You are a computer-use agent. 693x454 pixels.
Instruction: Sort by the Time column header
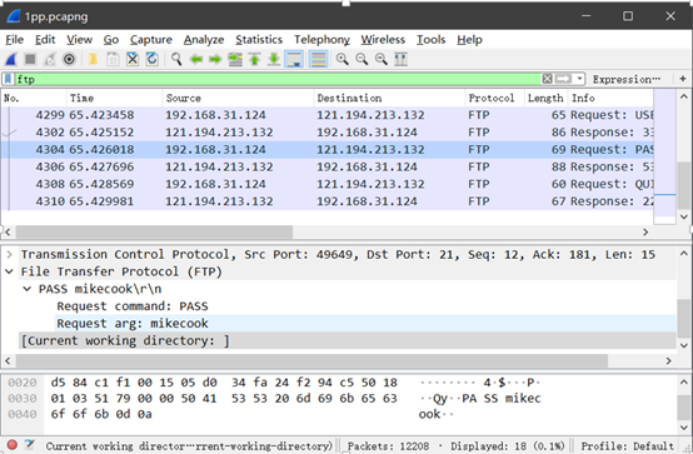click(x=114, y=98)
